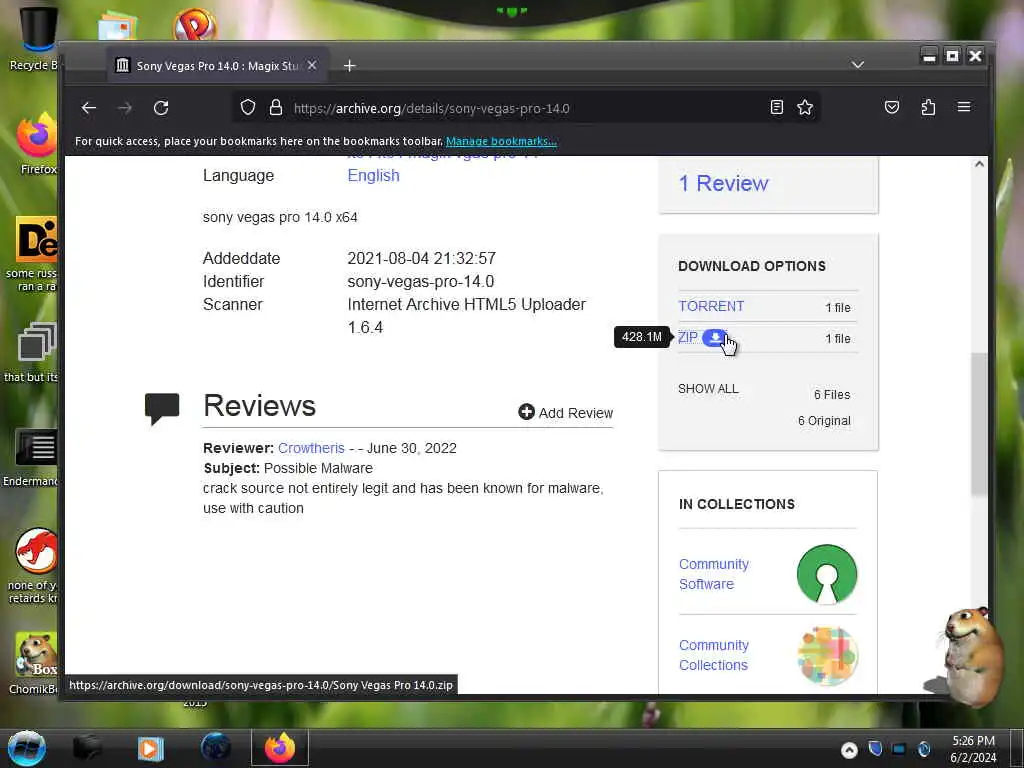
Task: Click the browser Back arrow
Action: (x=89, y=108)
